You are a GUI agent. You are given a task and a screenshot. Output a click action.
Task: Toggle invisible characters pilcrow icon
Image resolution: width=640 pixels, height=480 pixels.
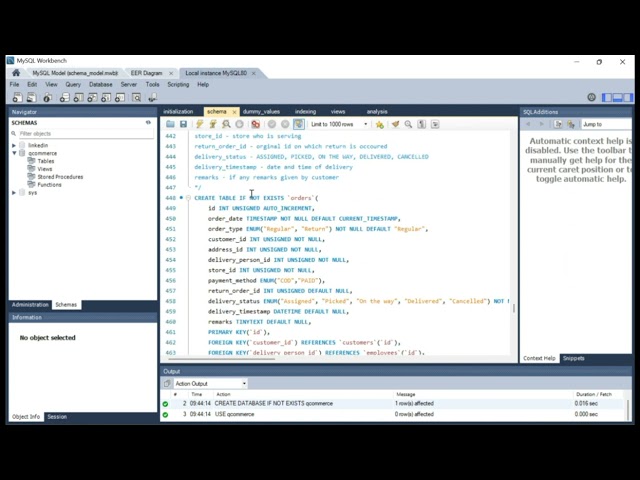[422, 124]
